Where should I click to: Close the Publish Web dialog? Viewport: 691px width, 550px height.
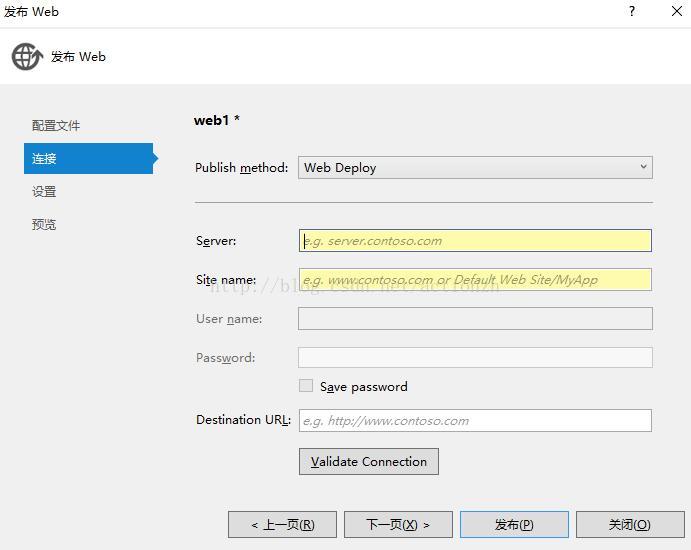(676, 12)
